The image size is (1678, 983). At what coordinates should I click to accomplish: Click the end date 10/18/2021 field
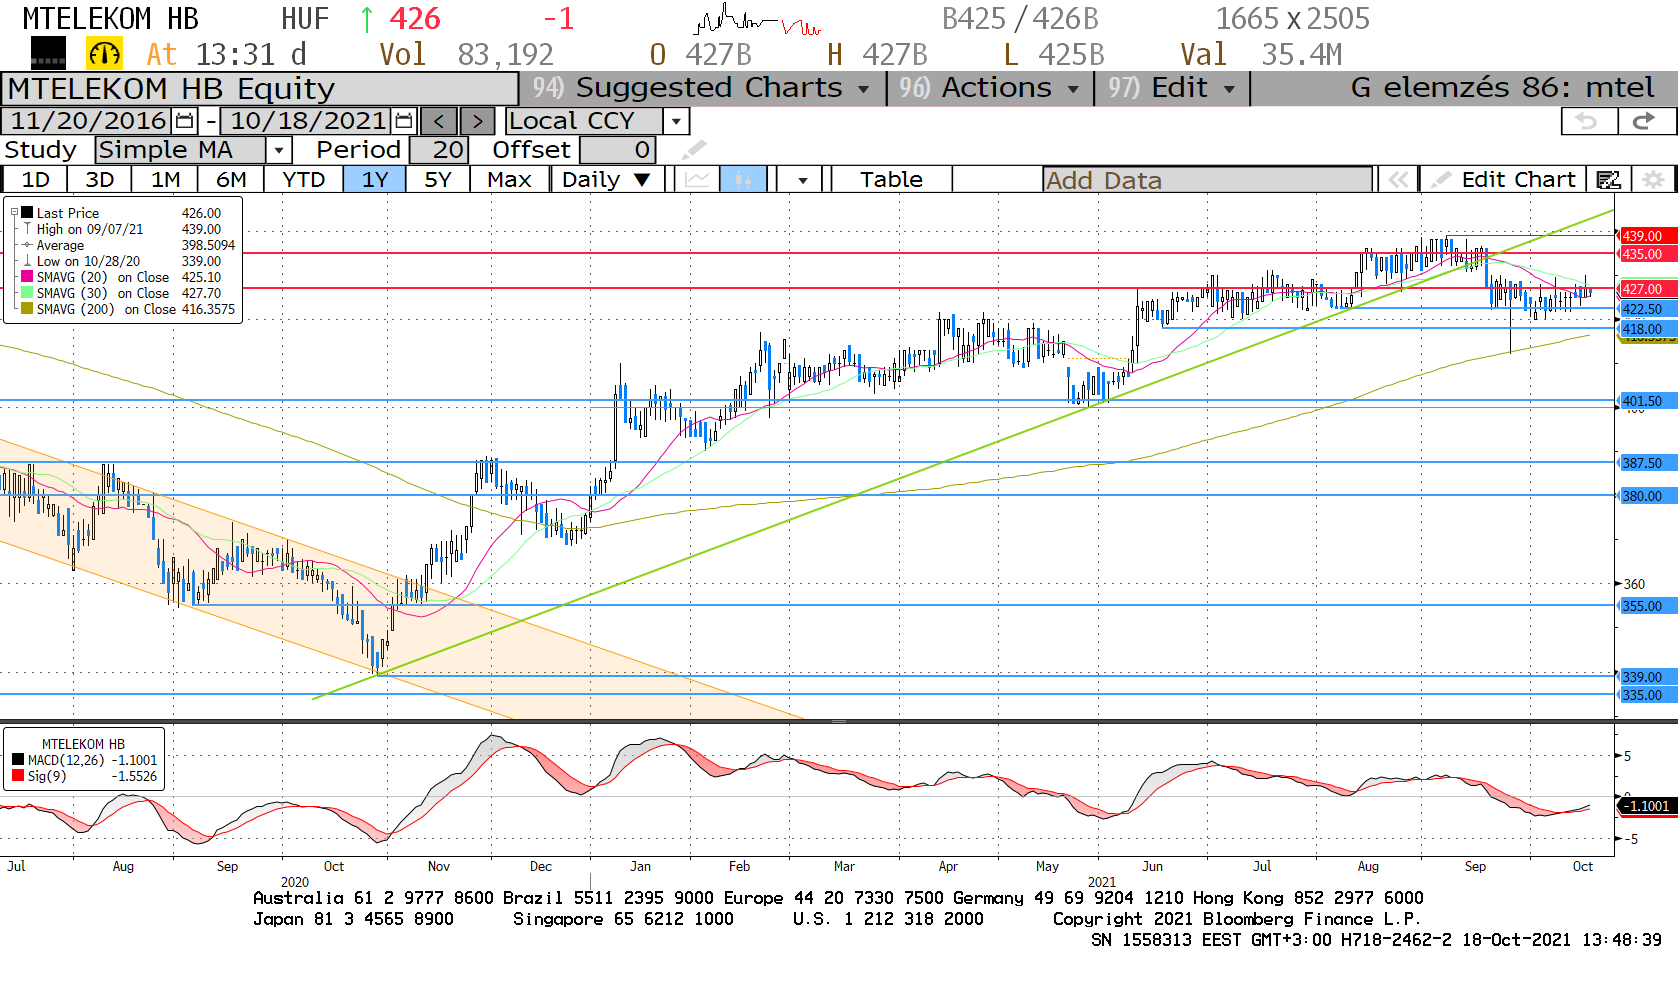tap(307, 121)
